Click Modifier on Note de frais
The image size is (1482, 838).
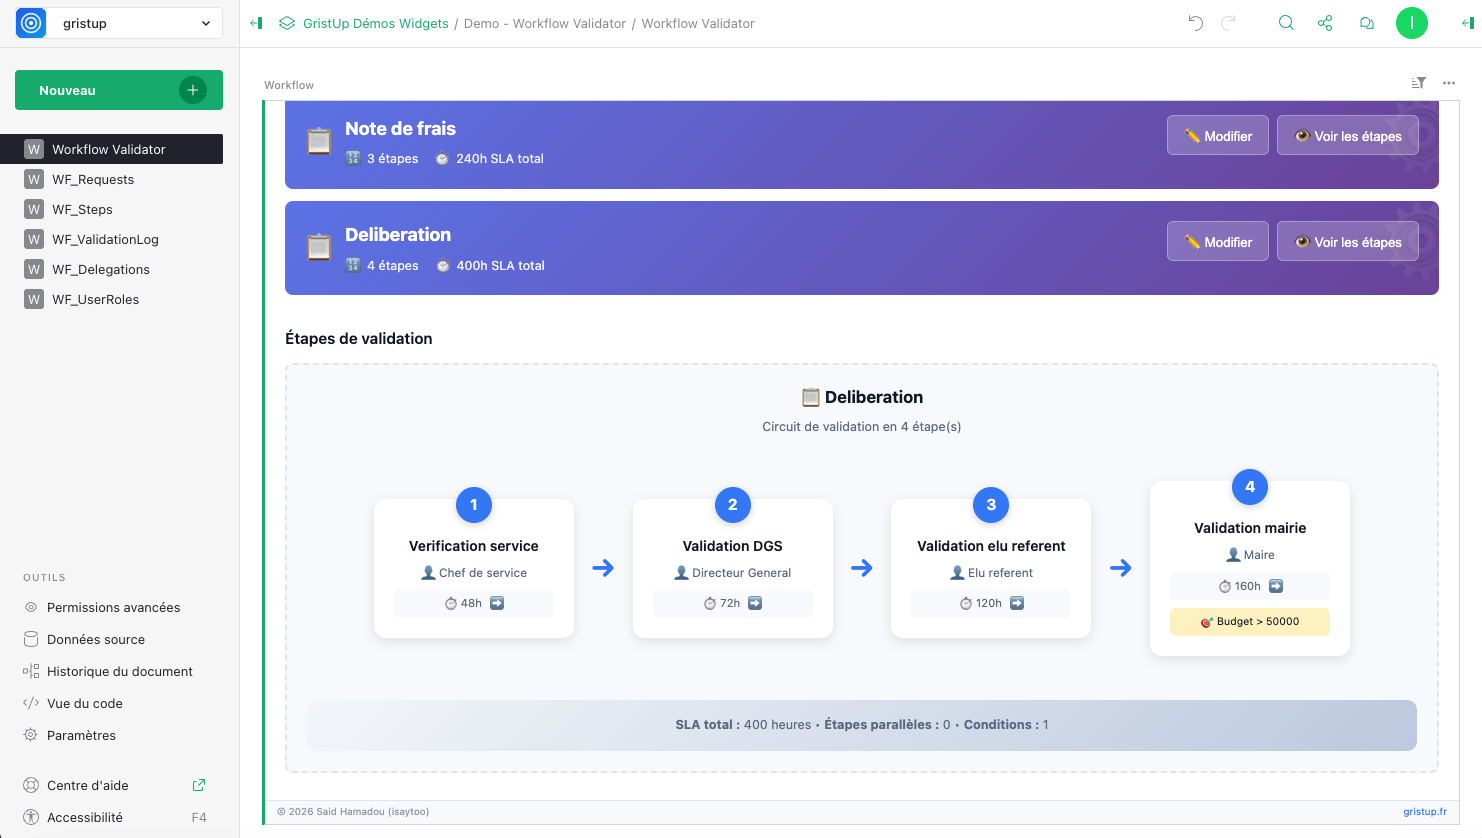pyautogui.click(x=1217, y=136)
